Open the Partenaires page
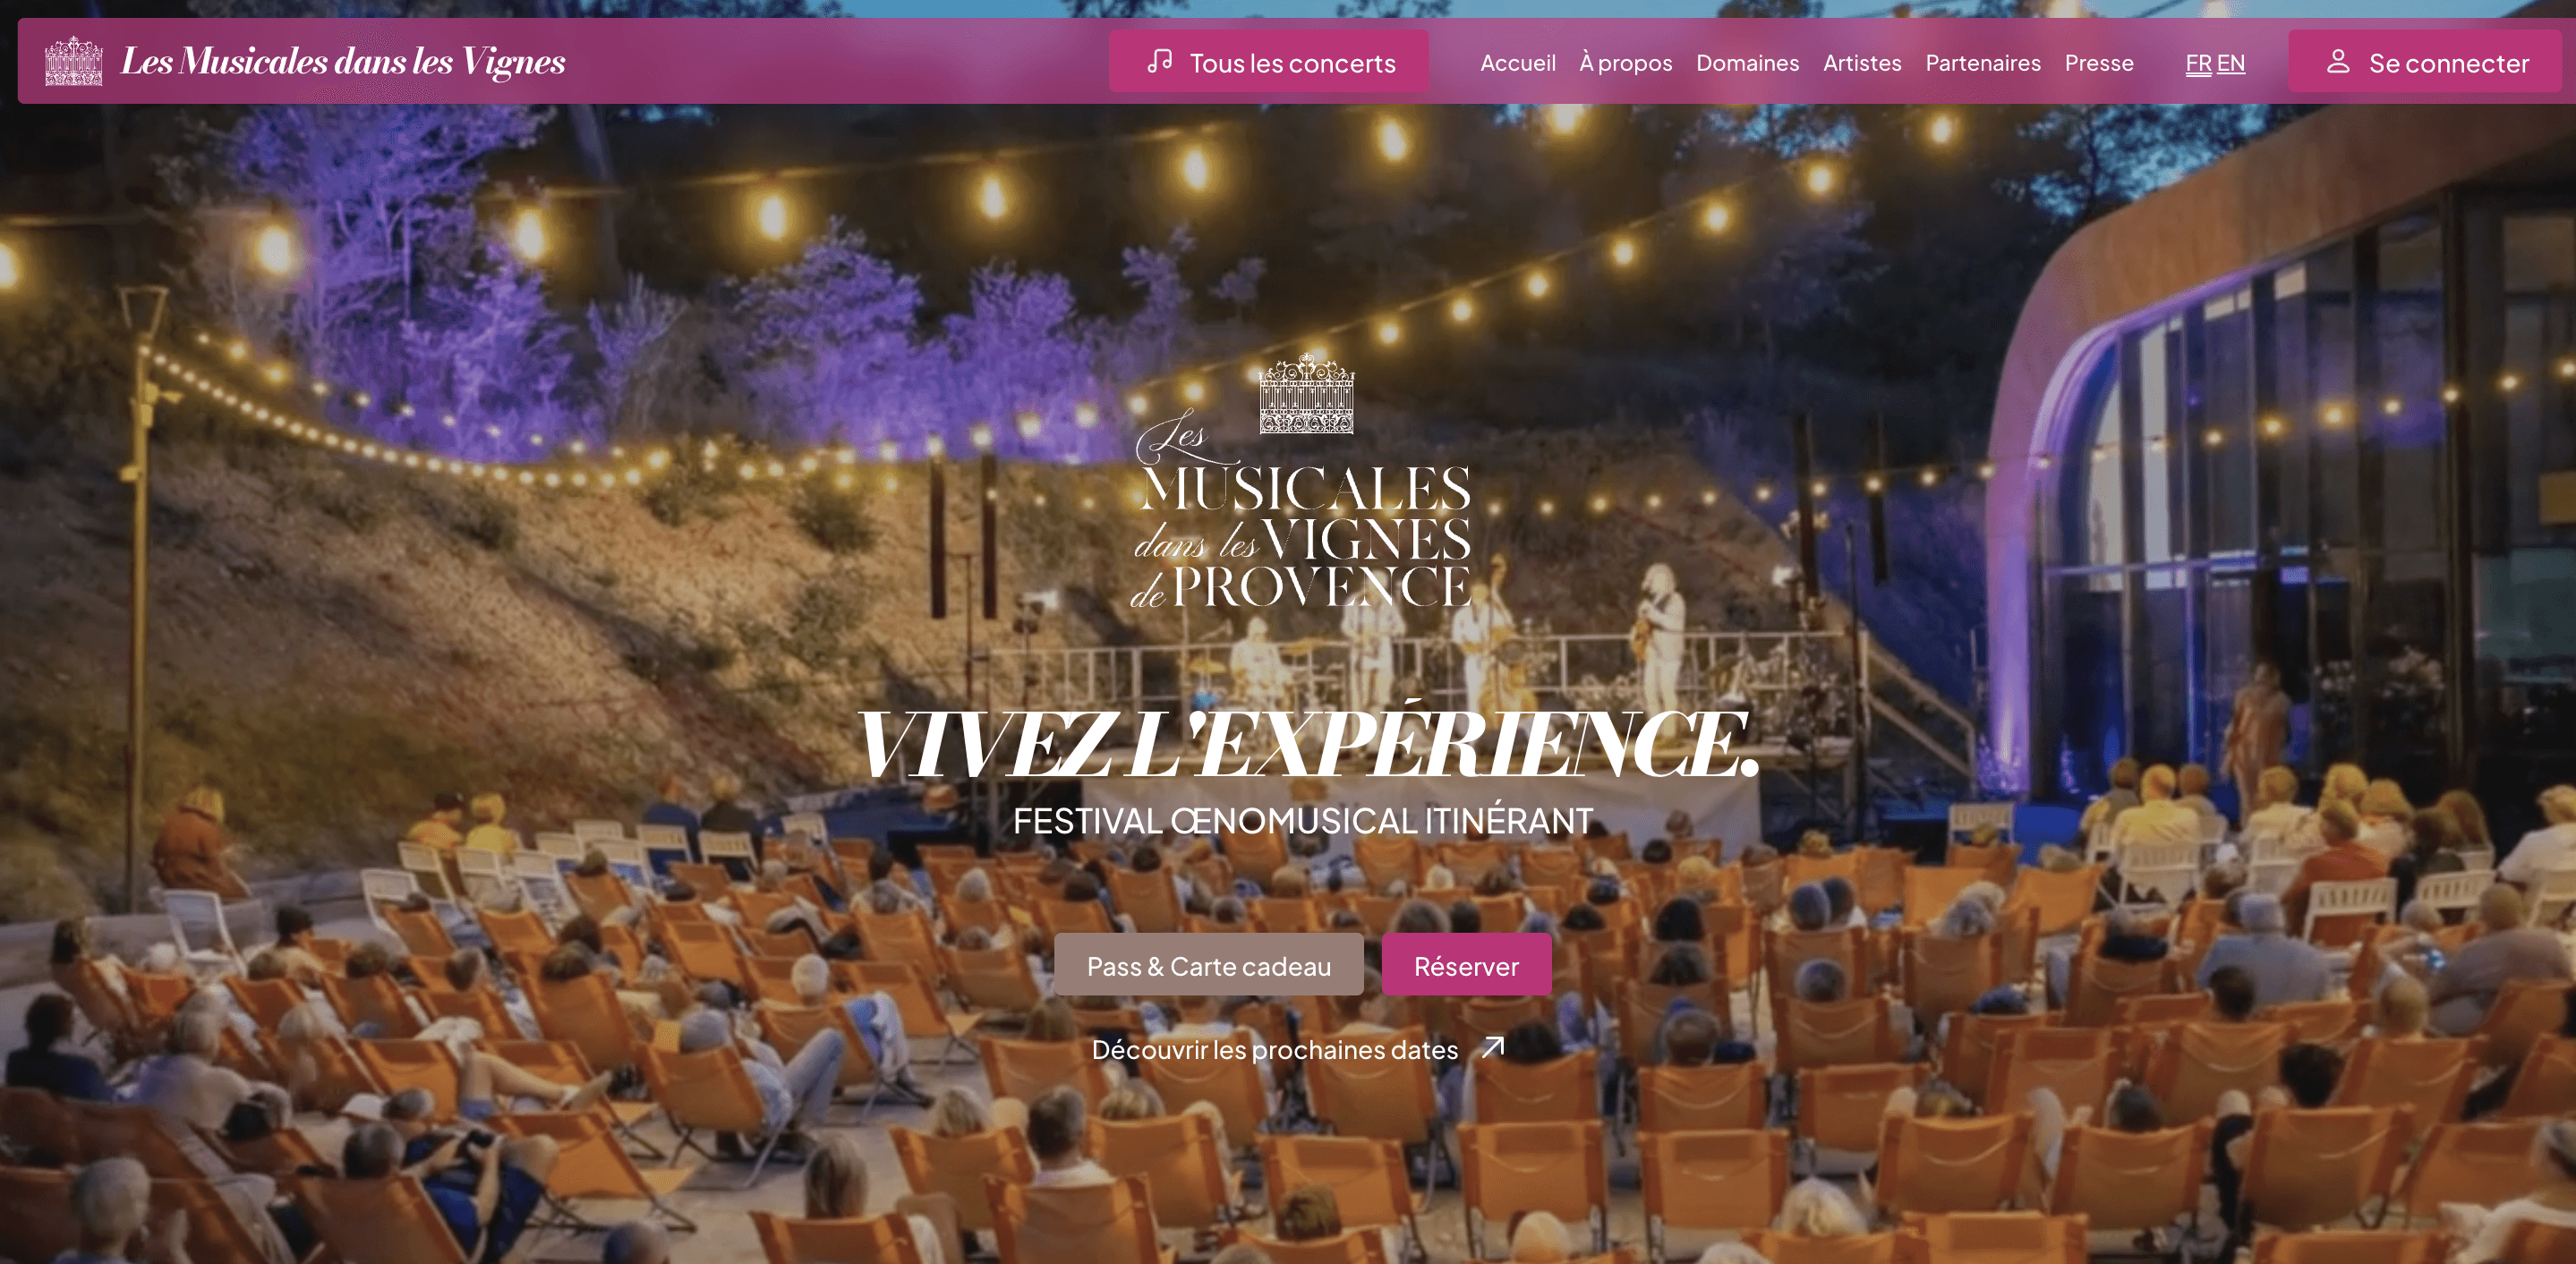The width and height of the screenshot is (2576, 1264). [x=1983, y=63]
